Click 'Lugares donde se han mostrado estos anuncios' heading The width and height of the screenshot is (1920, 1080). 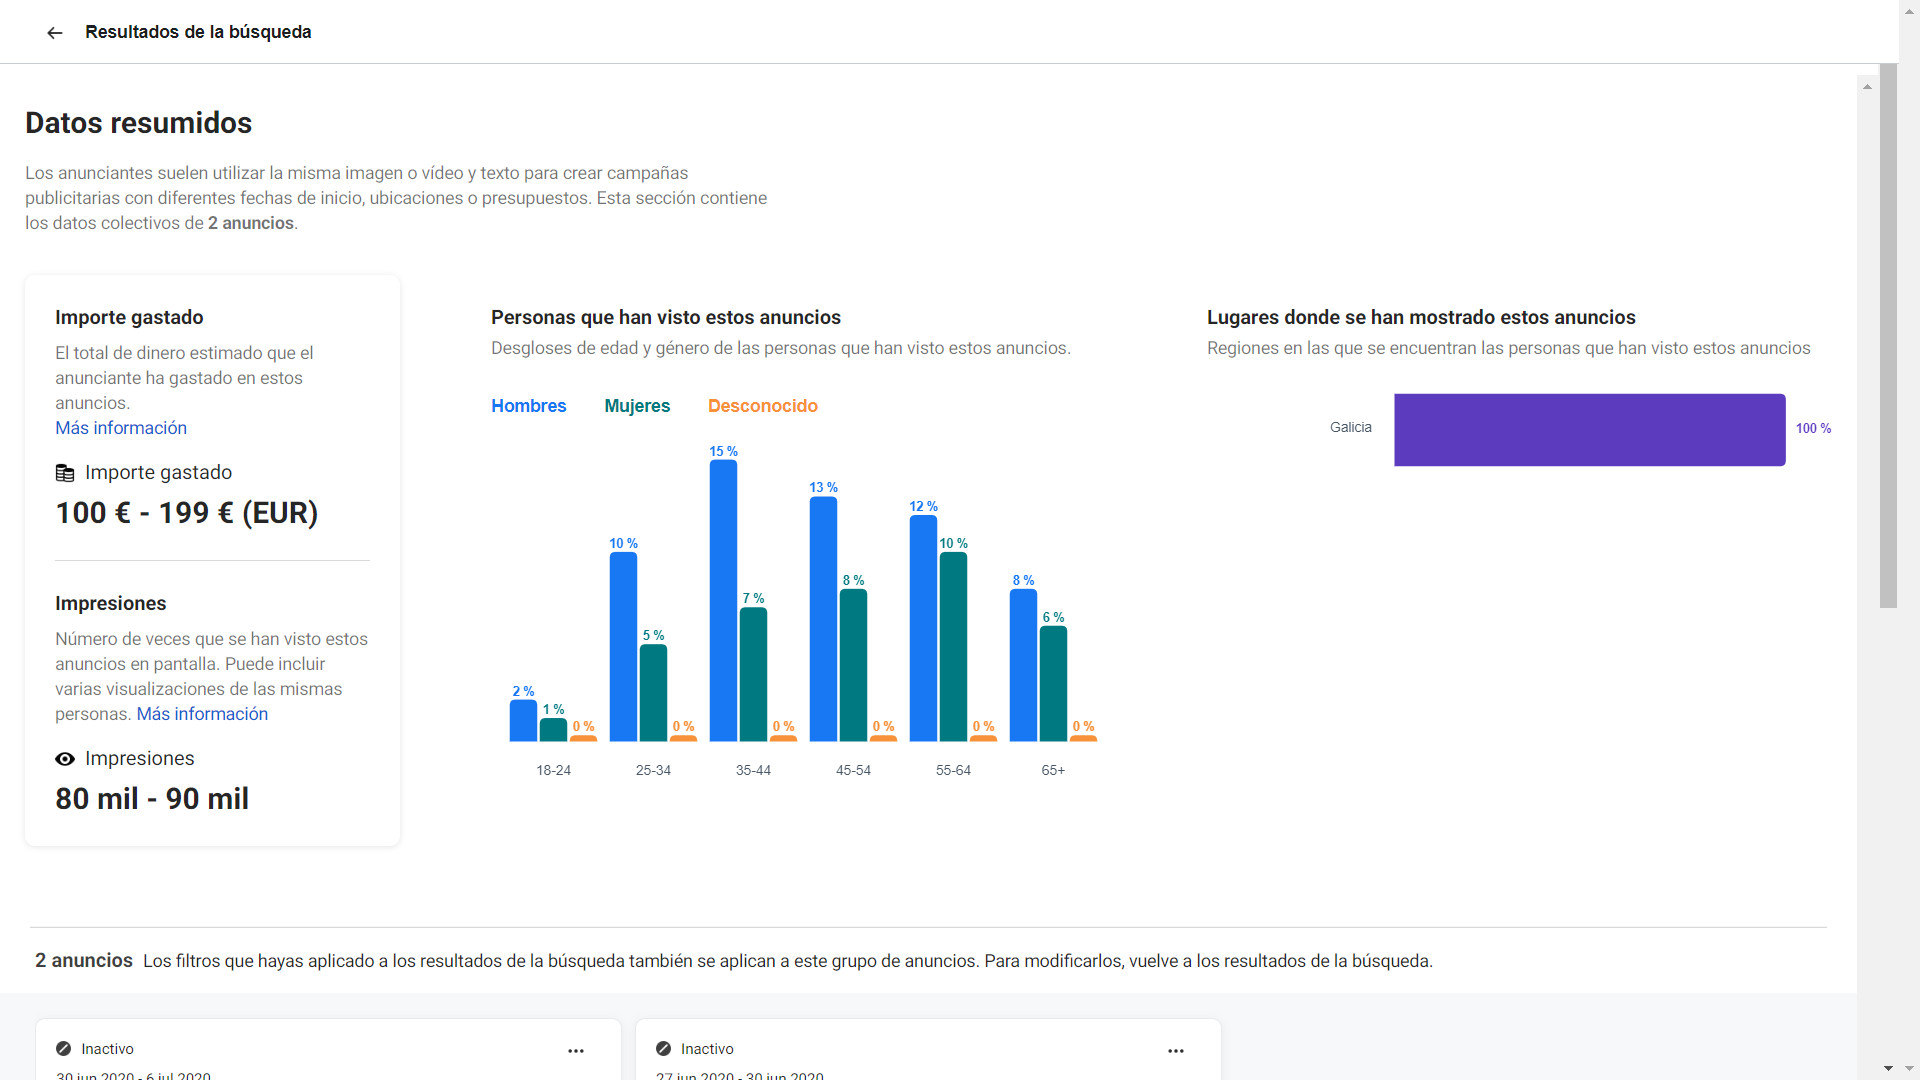[1421, 318]
